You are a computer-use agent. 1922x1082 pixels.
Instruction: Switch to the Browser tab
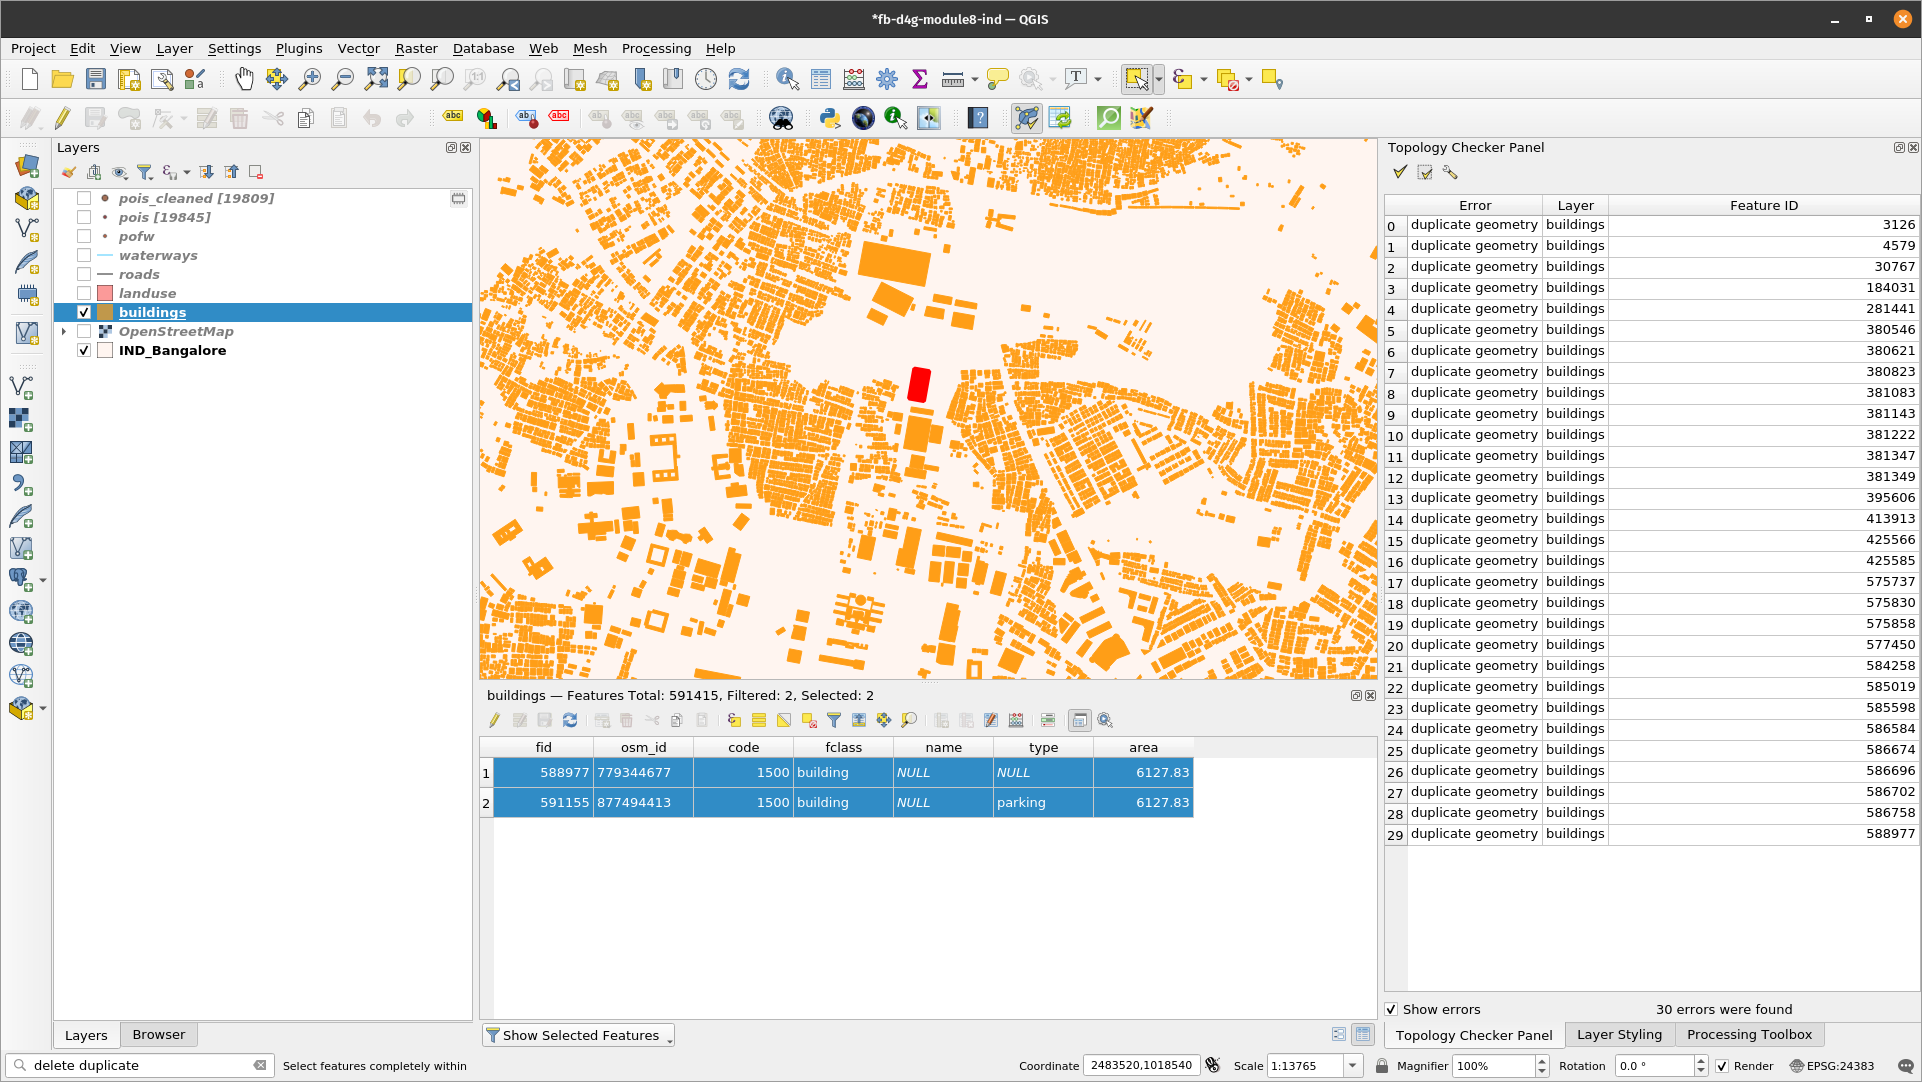(x=159, y=1034)
